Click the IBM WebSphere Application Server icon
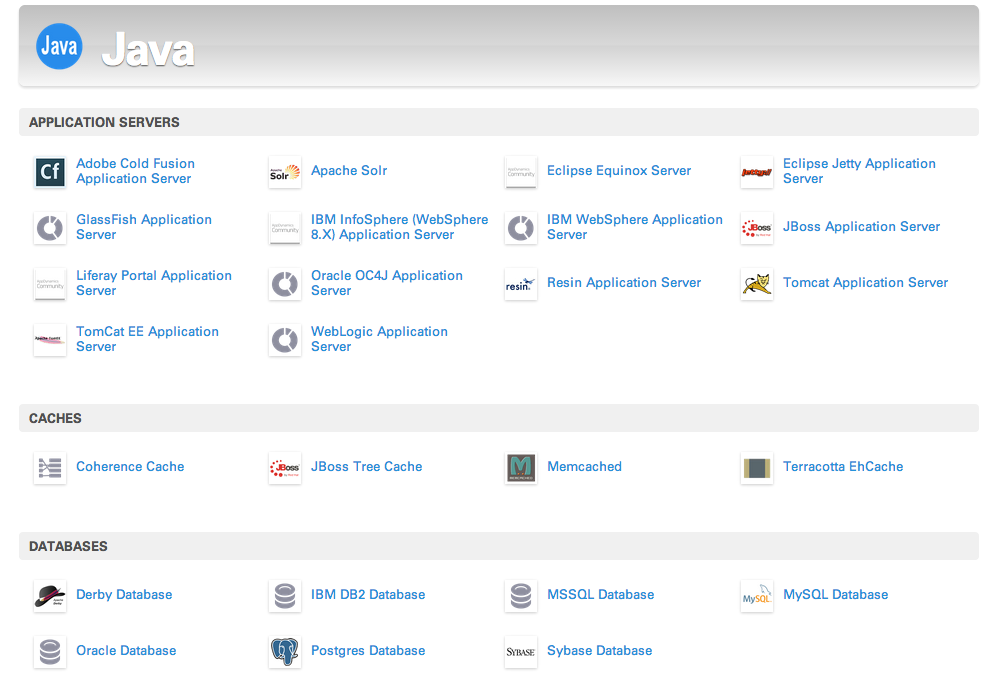 point(521,228)
